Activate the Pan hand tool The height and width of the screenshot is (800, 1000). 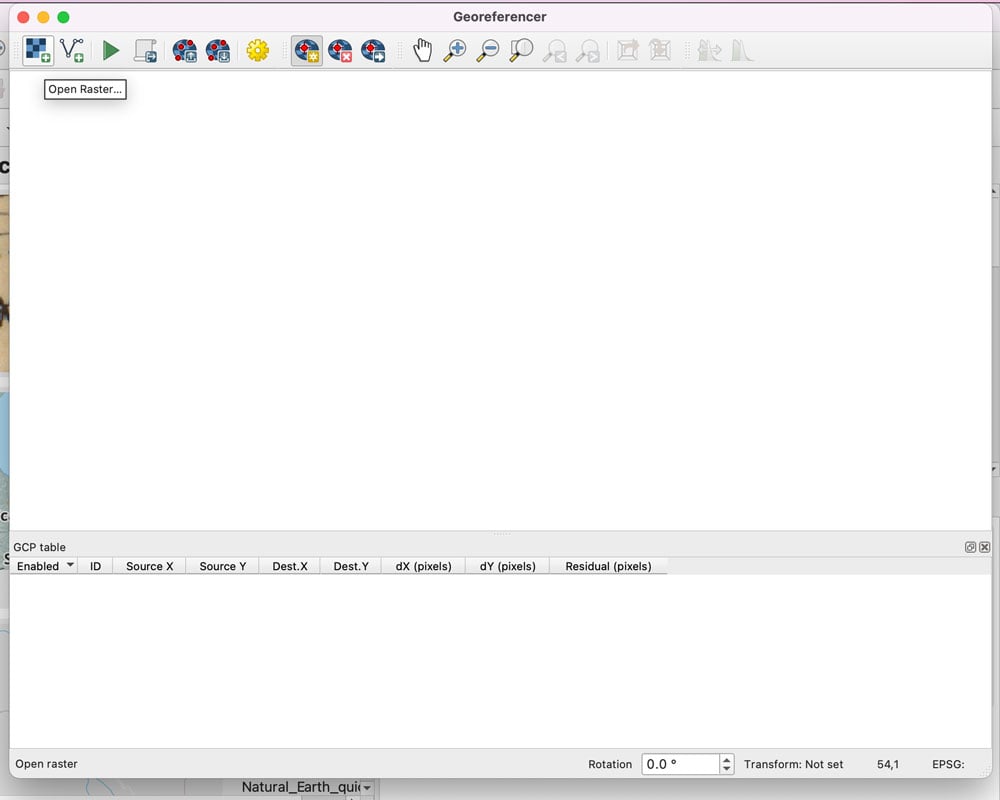[423, 50]
